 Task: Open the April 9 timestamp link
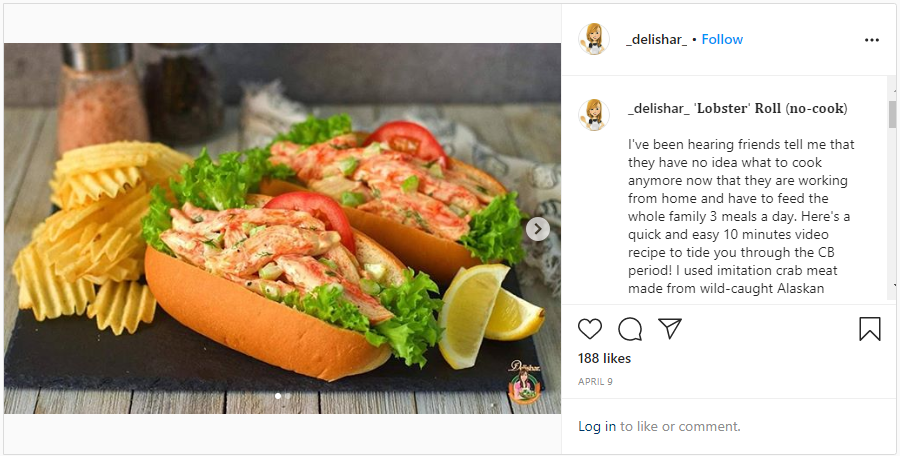pos(593,382)
